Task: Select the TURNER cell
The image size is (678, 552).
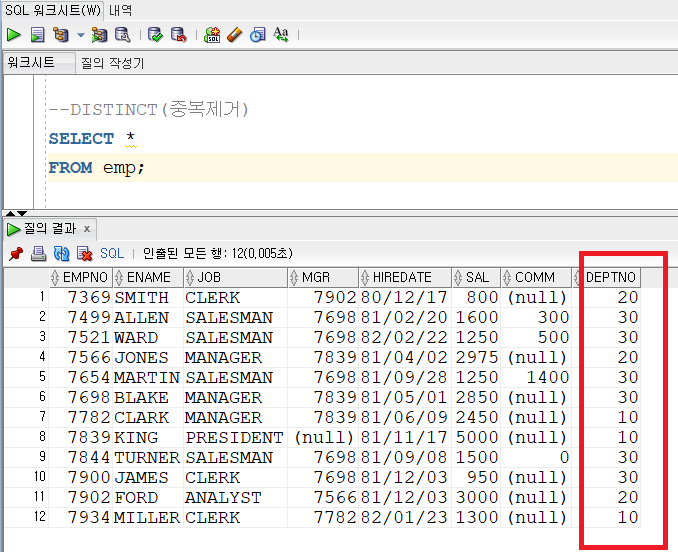Action: (x=148, y=457)
